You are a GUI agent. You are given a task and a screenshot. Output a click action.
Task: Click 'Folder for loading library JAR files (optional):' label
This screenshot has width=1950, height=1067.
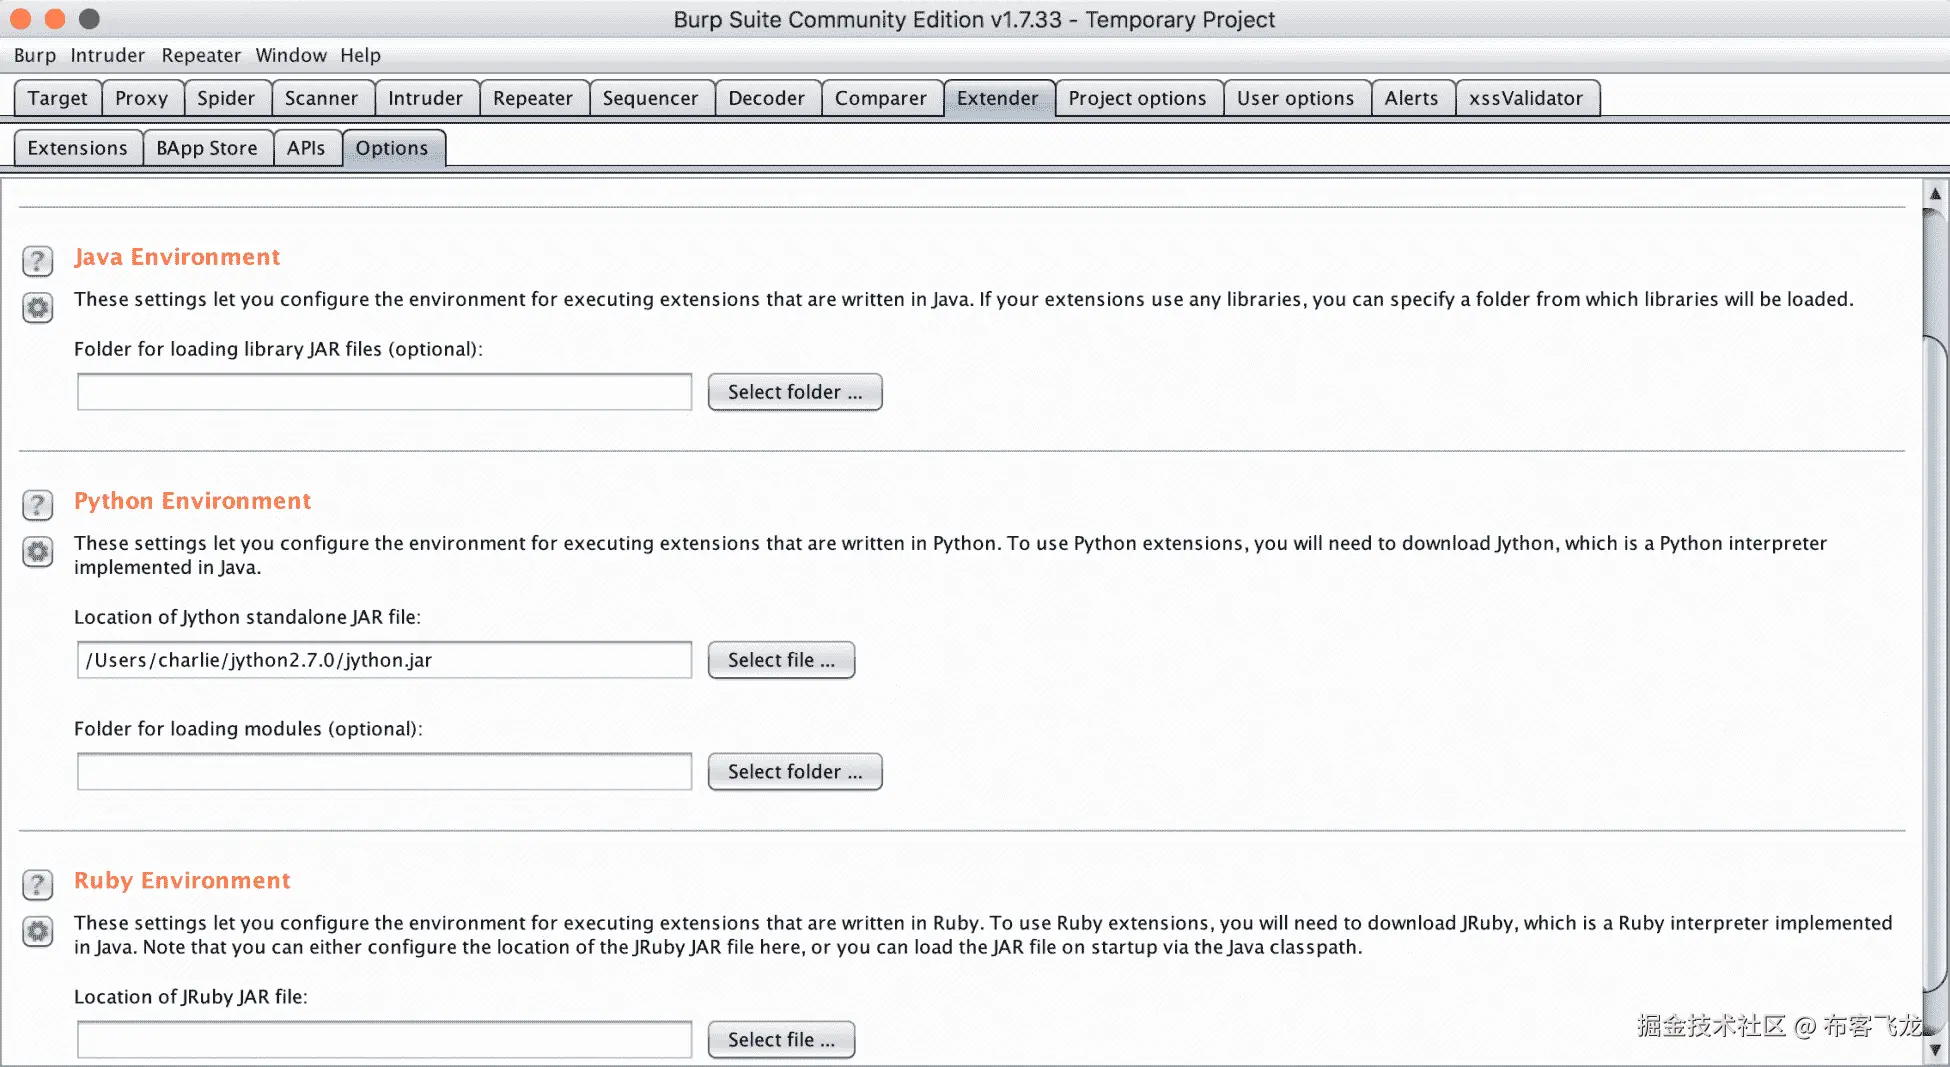278,349
